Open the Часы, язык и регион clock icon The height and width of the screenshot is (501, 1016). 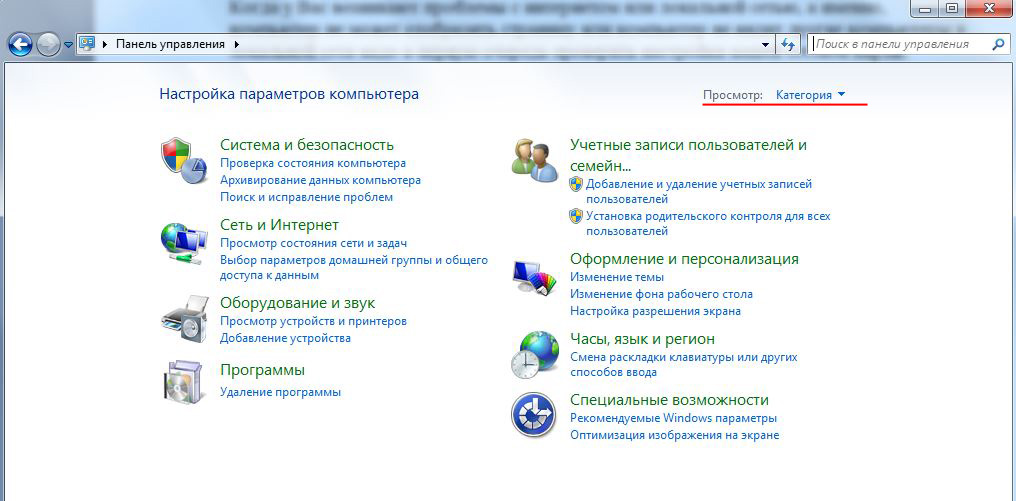[x=535, y=355]
